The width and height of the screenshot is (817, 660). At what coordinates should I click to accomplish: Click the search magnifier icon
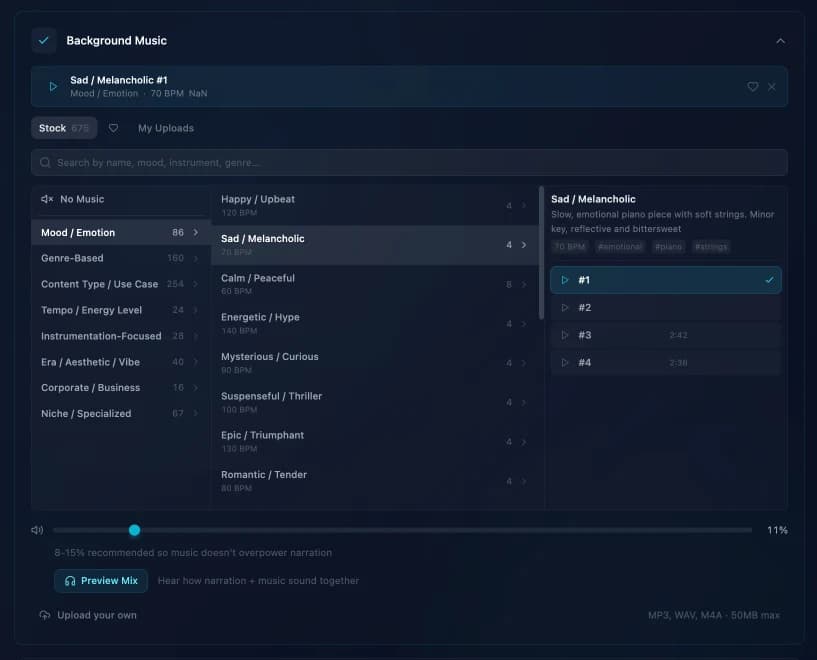pos(45,163)
